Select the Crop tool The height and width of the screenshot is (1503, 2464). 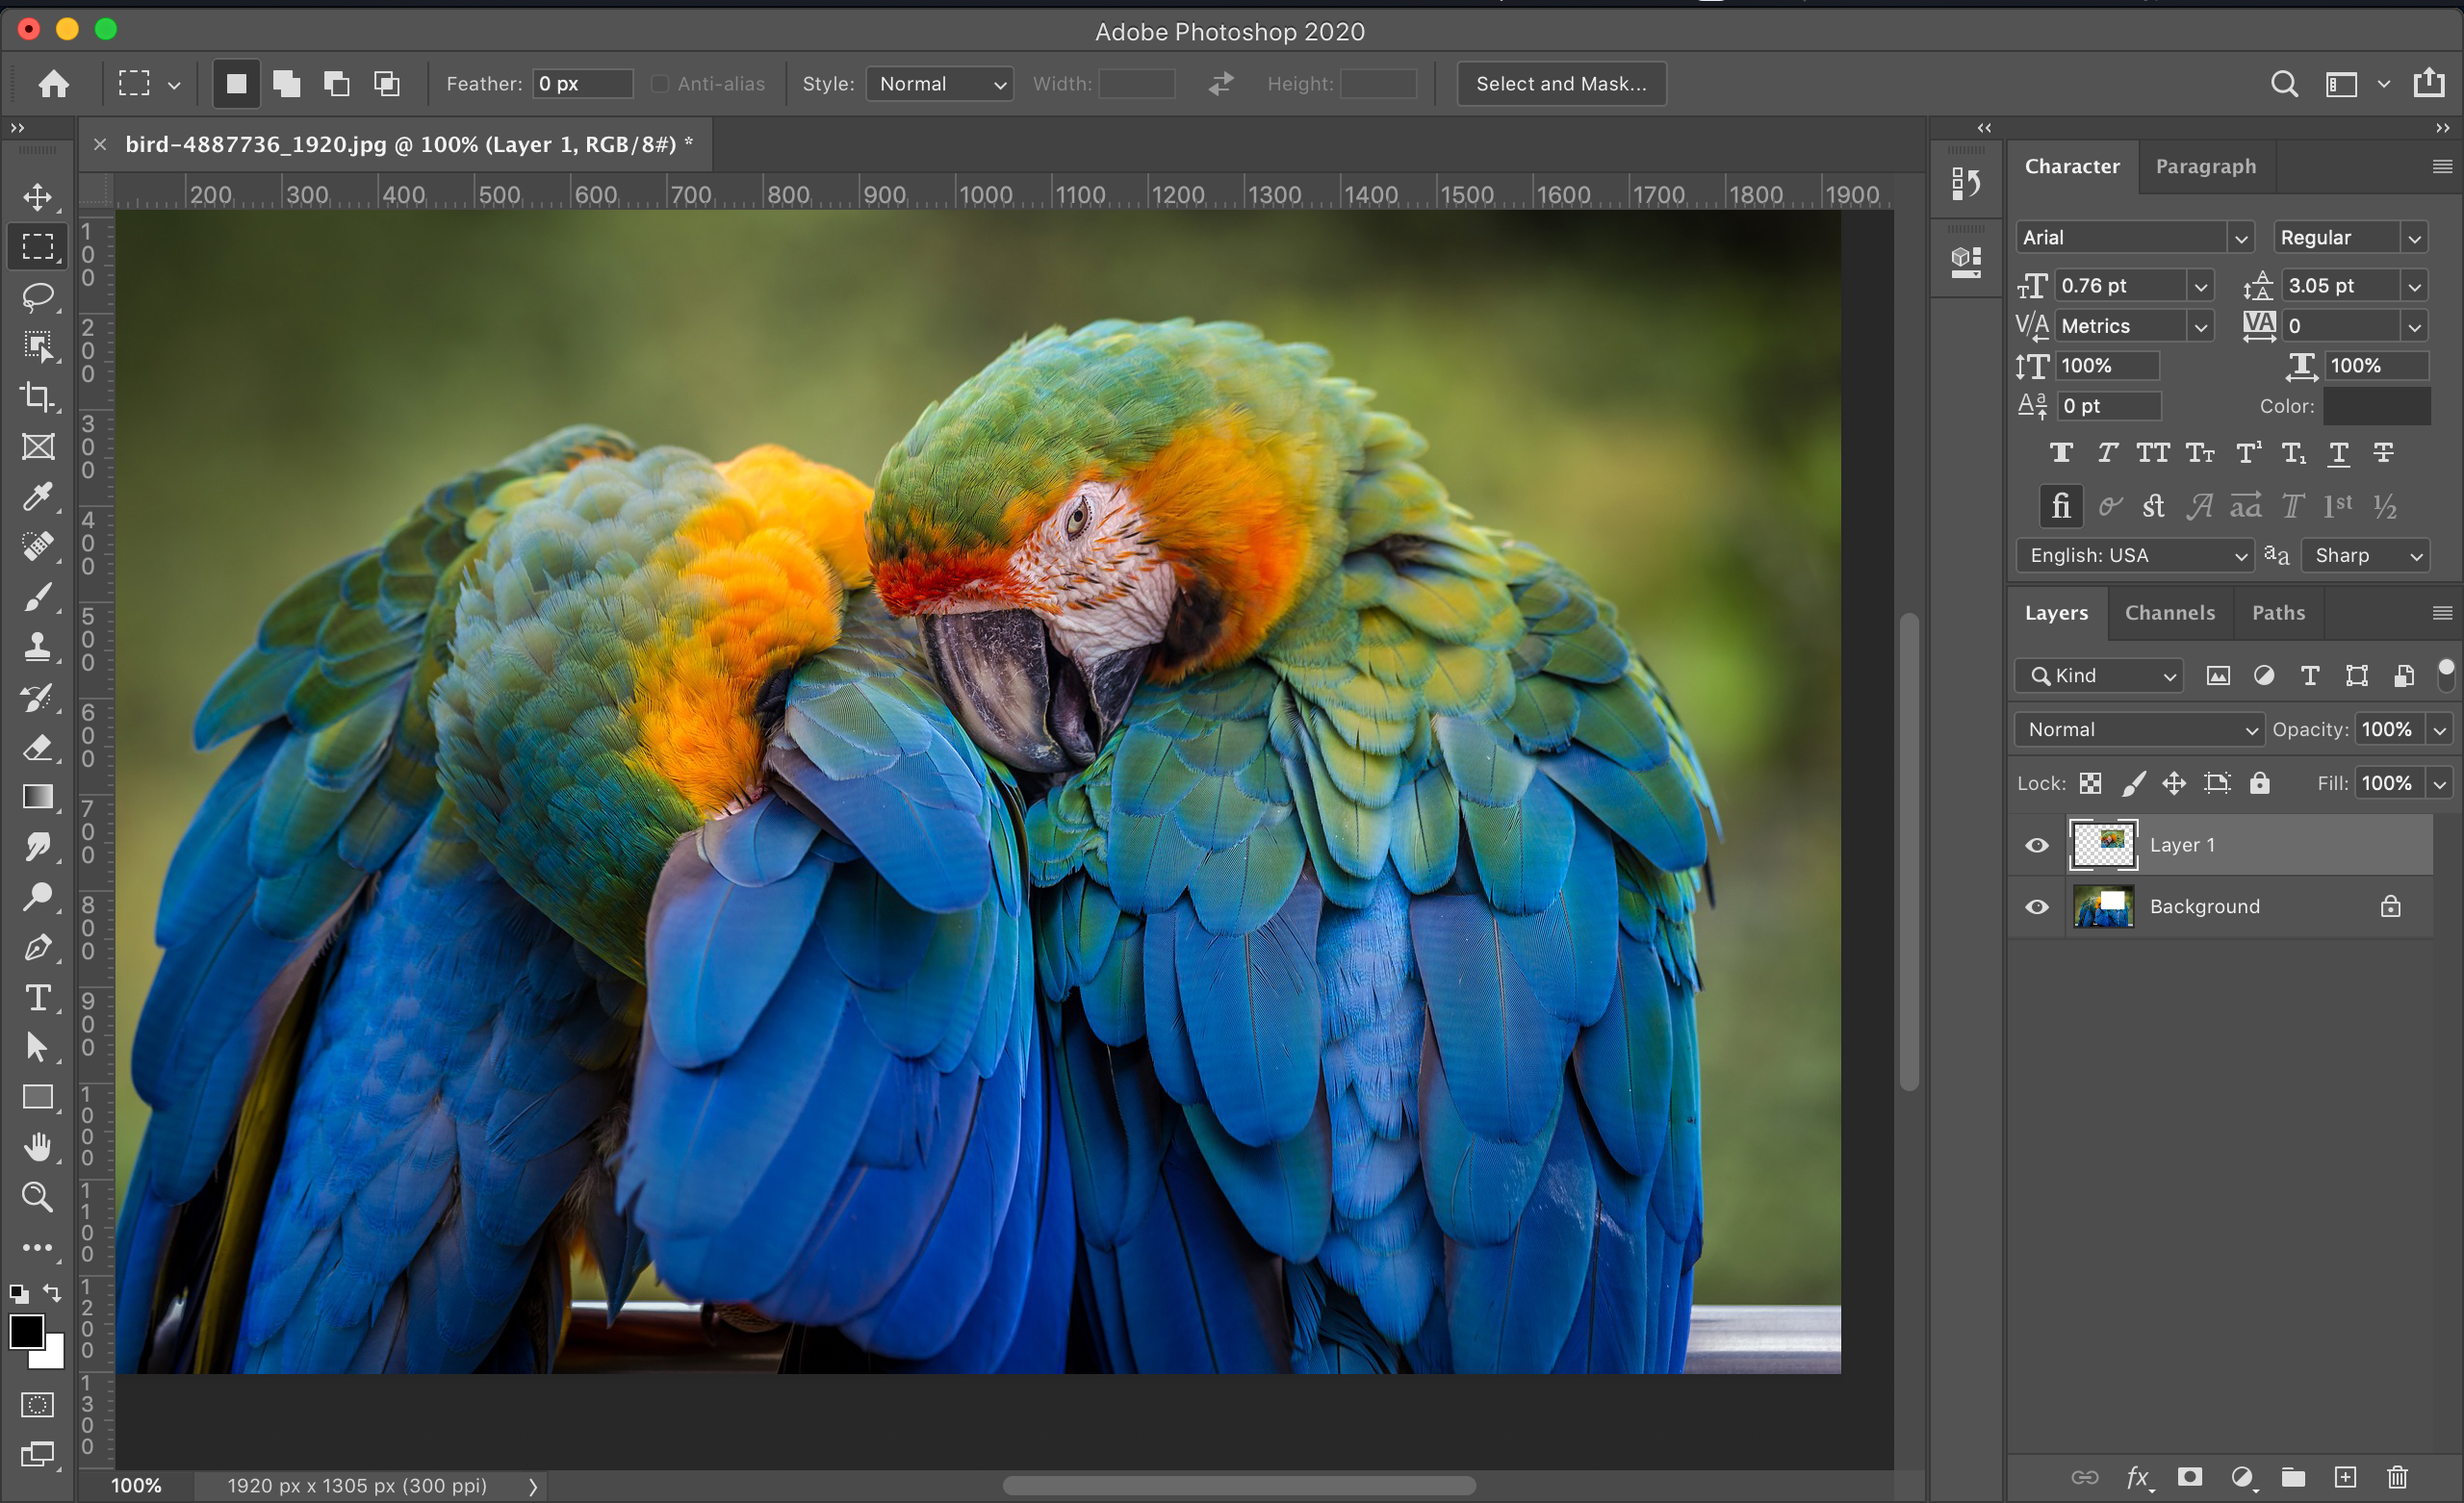(x=38, y=397)
